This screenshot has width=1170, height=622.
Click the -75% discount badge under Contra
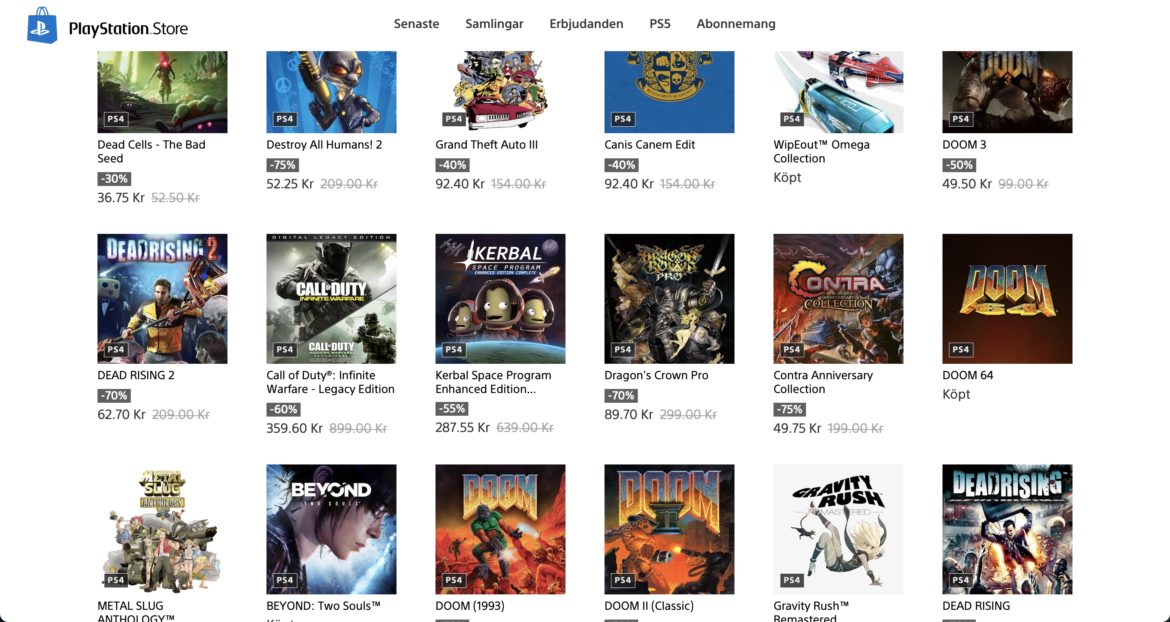pyautogui.click(x=789, y=409)
